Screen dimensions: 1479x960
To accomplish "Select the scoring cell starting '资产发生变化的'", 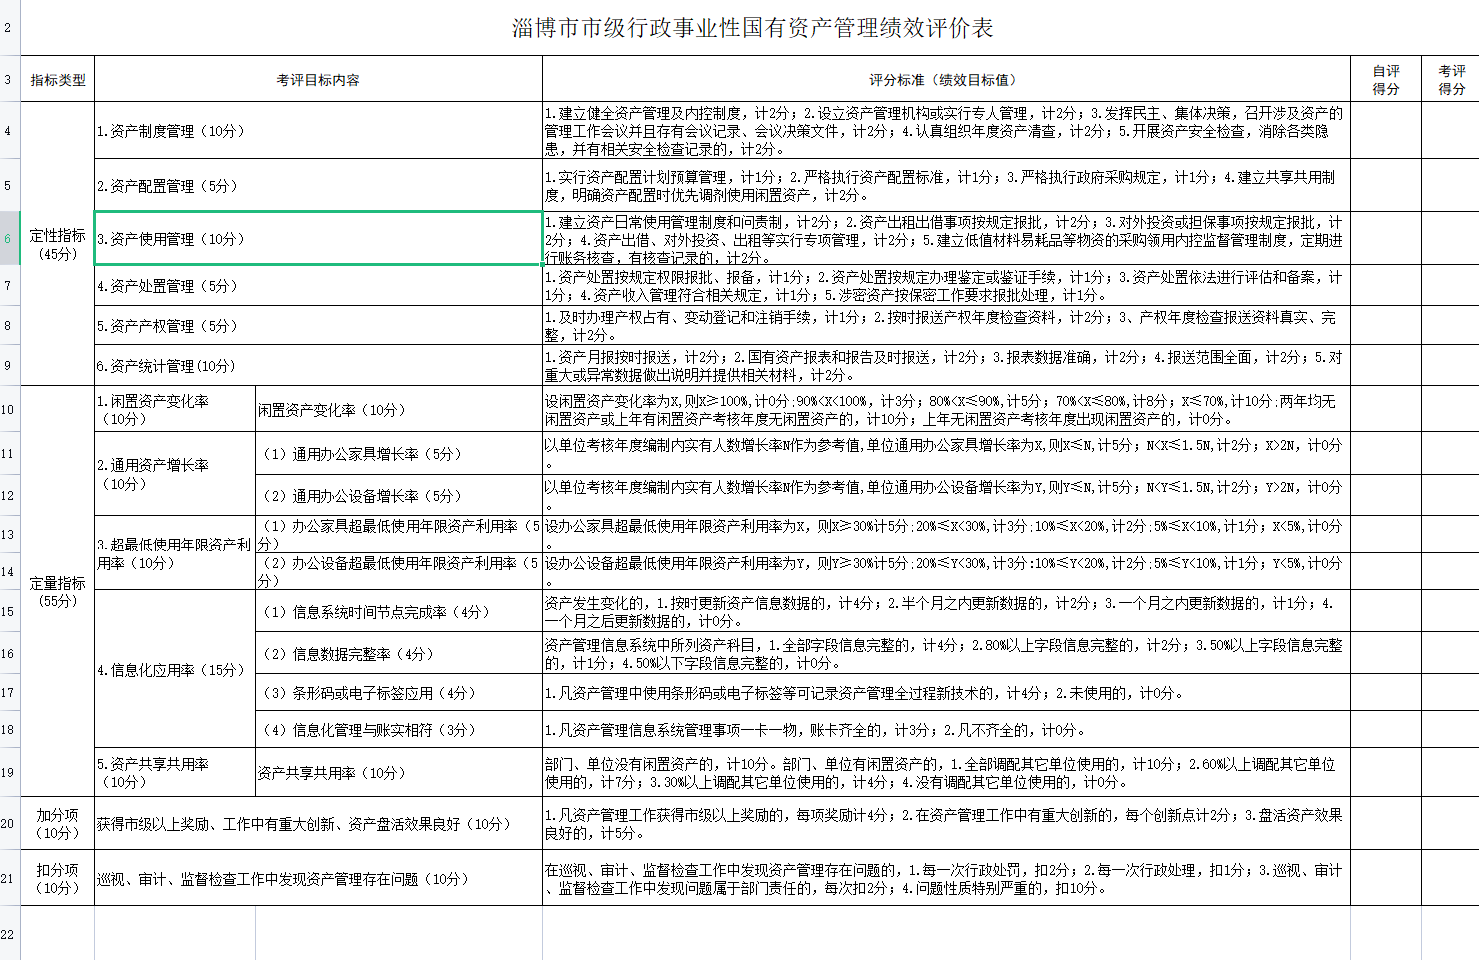I will (x=946, y=611).
